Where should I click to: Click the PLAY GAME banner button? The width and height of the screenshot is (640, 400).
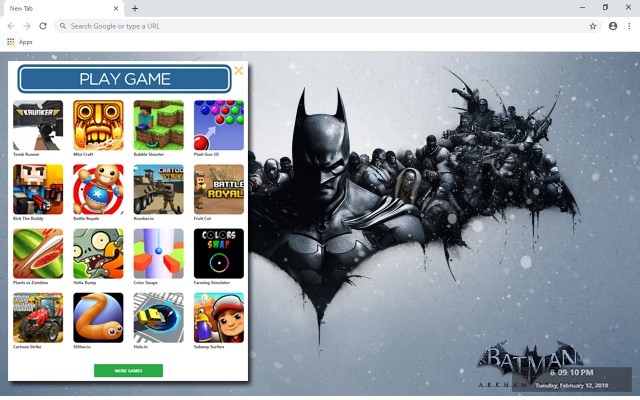124,79
